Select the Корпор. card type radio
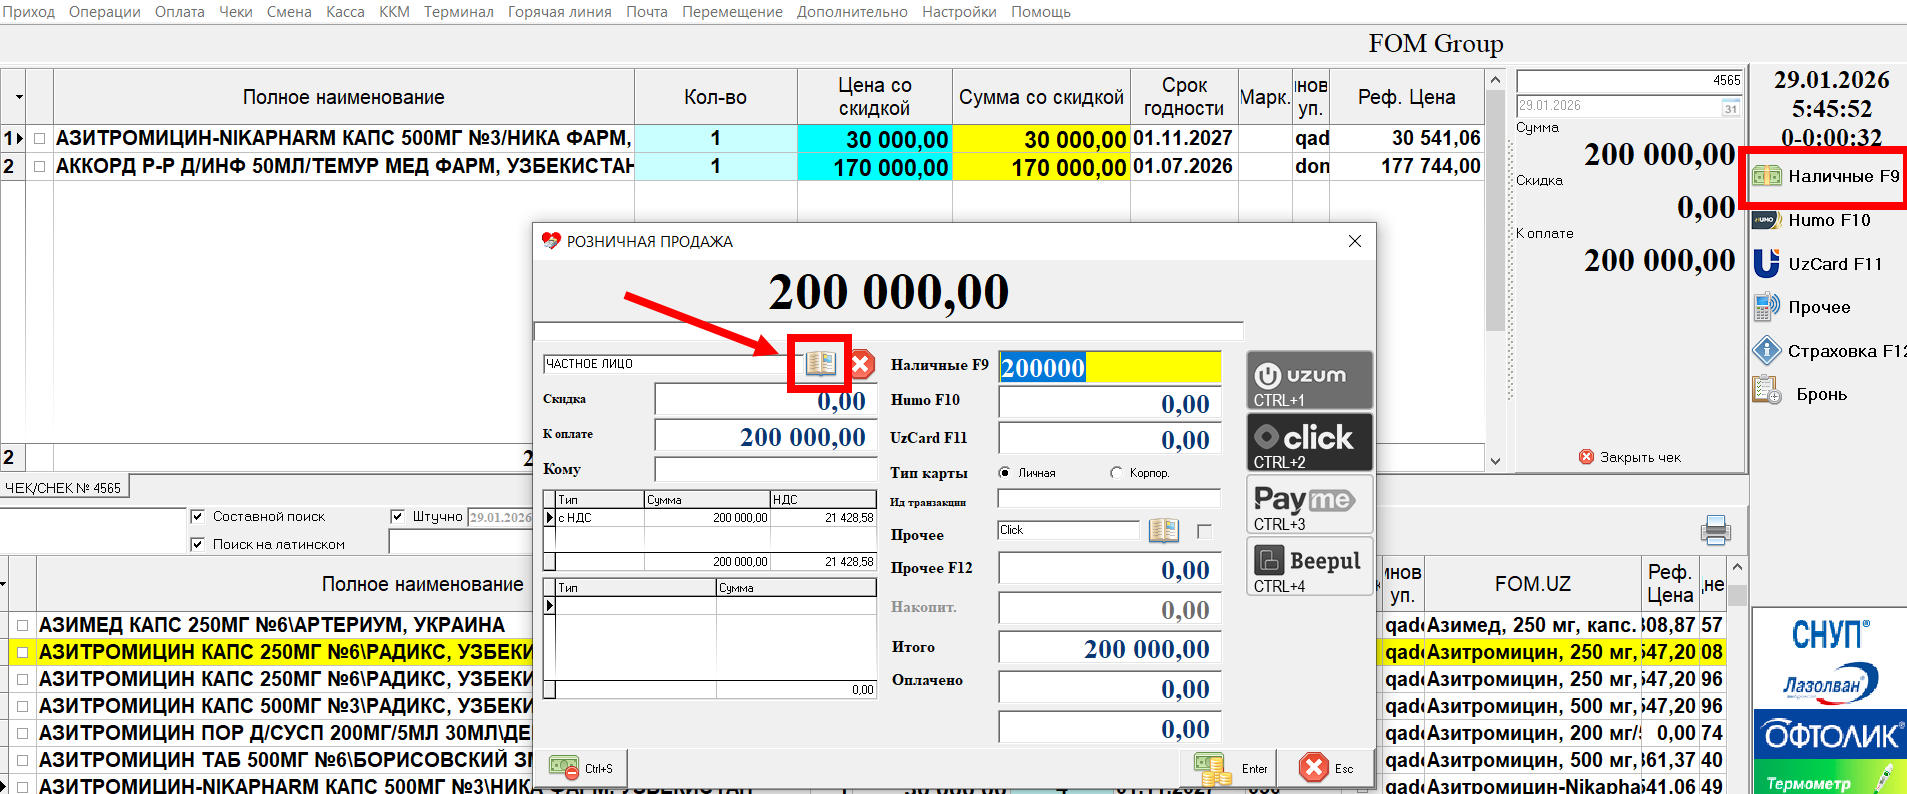 point(1116,473)
